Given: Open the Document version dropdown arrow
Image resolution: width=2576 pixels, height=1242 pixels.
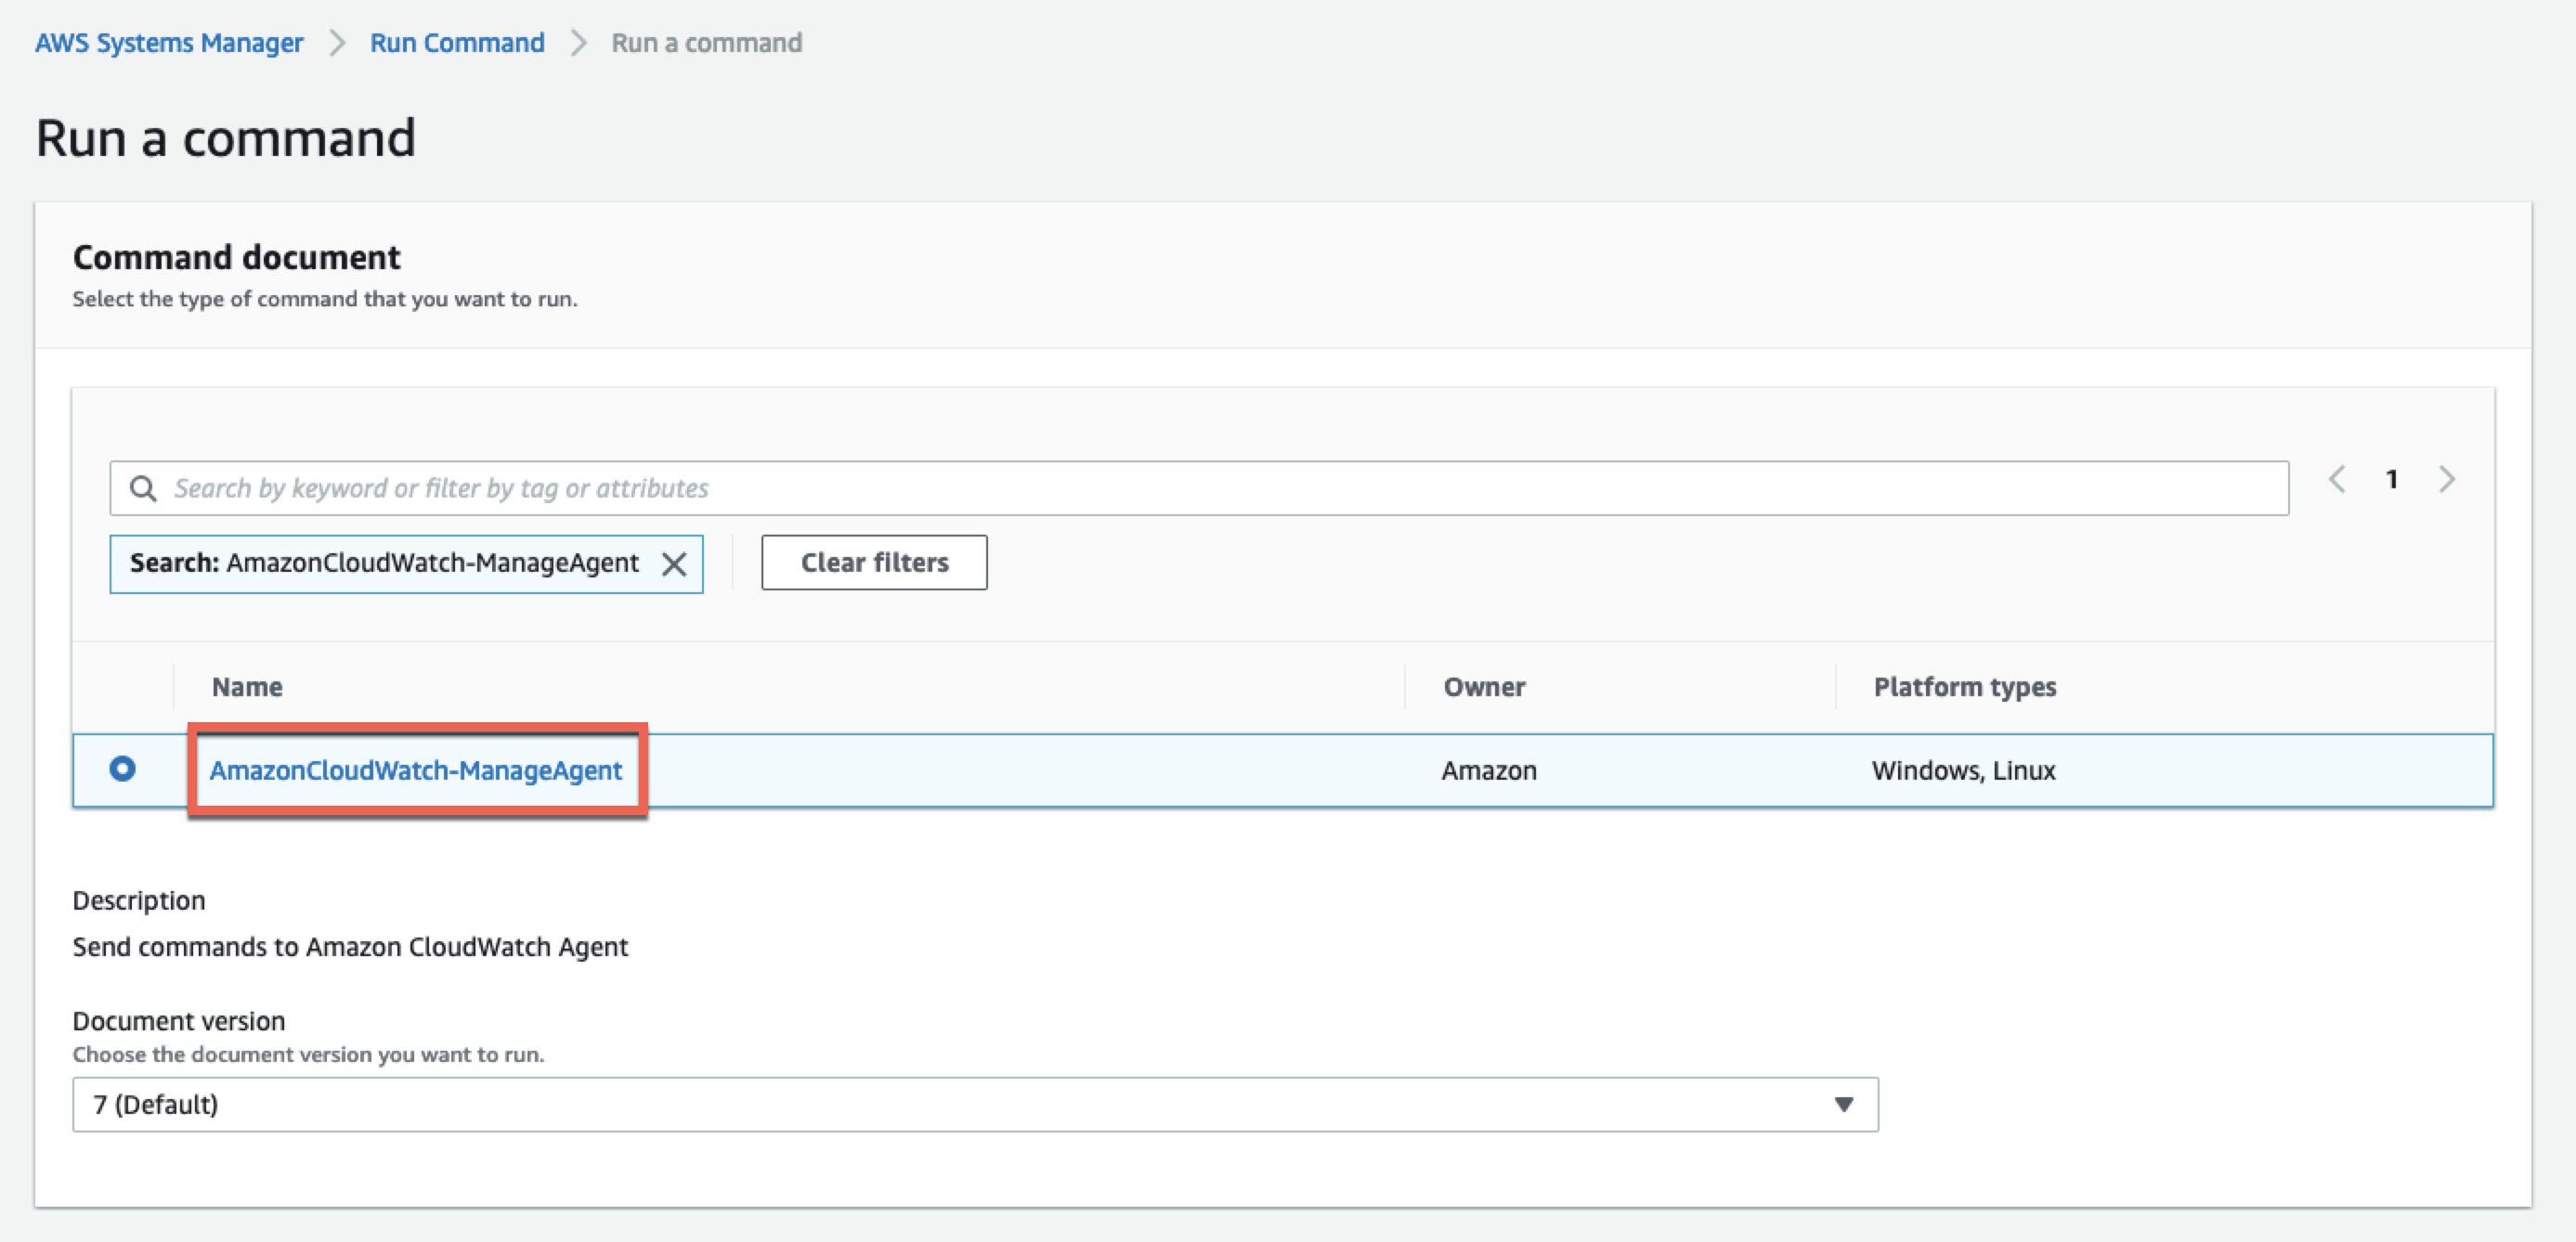Looking at the screenshot, I should (1843, 1104).
